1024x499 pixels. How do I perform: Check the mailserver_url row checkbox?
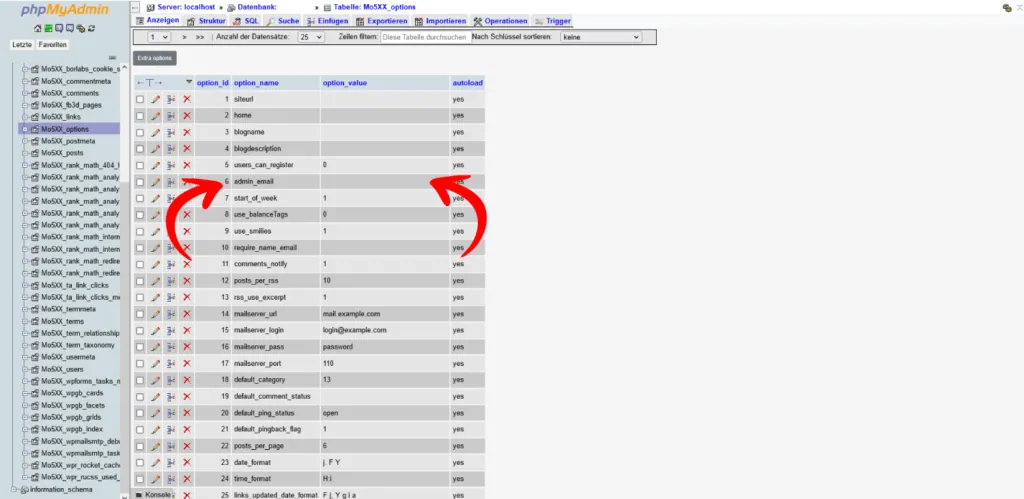tap(140, 314)
